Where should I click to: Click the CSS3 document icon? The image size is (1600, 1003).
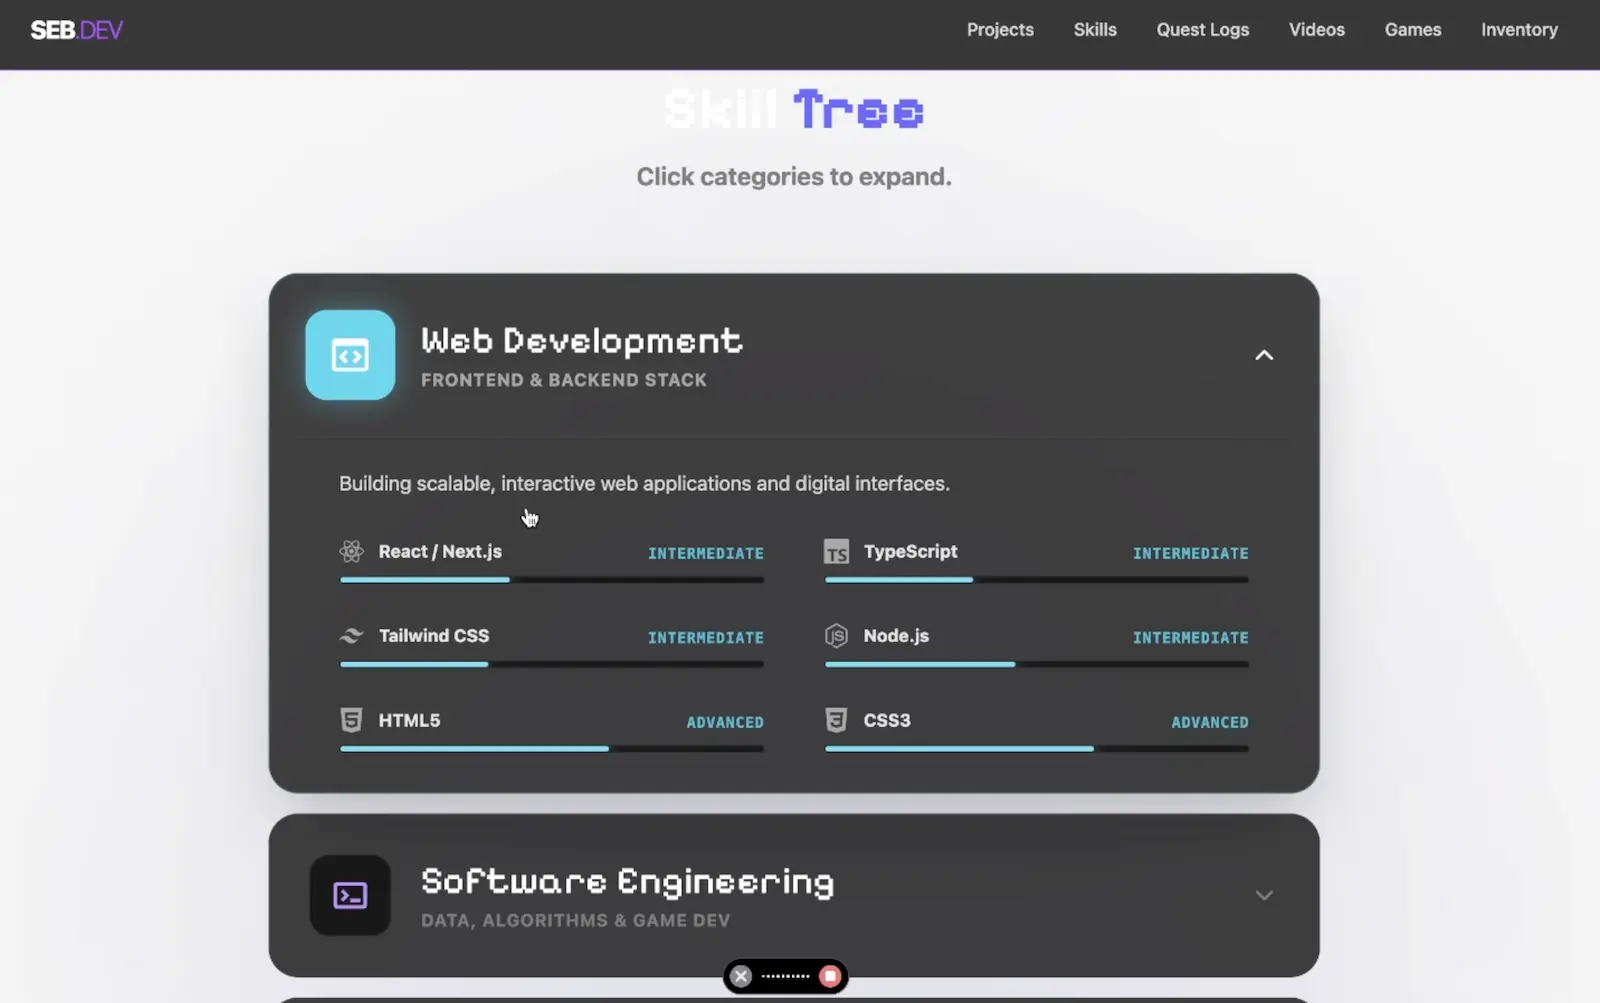click(836, 719)
